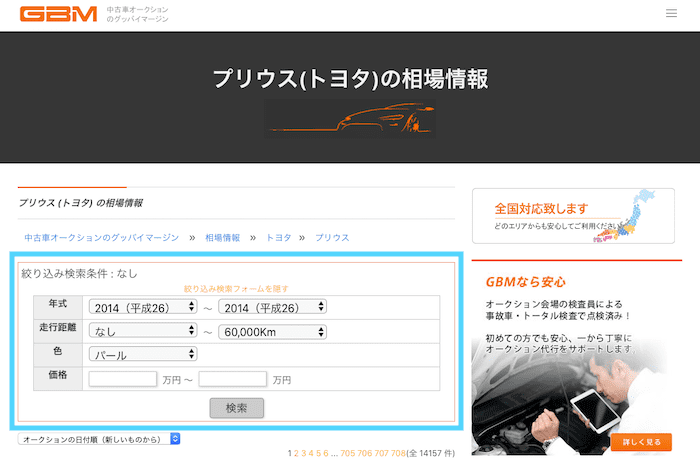Click the 価格 row label
The height and width of the screenshot is (463, 700).
coord(58,375)
